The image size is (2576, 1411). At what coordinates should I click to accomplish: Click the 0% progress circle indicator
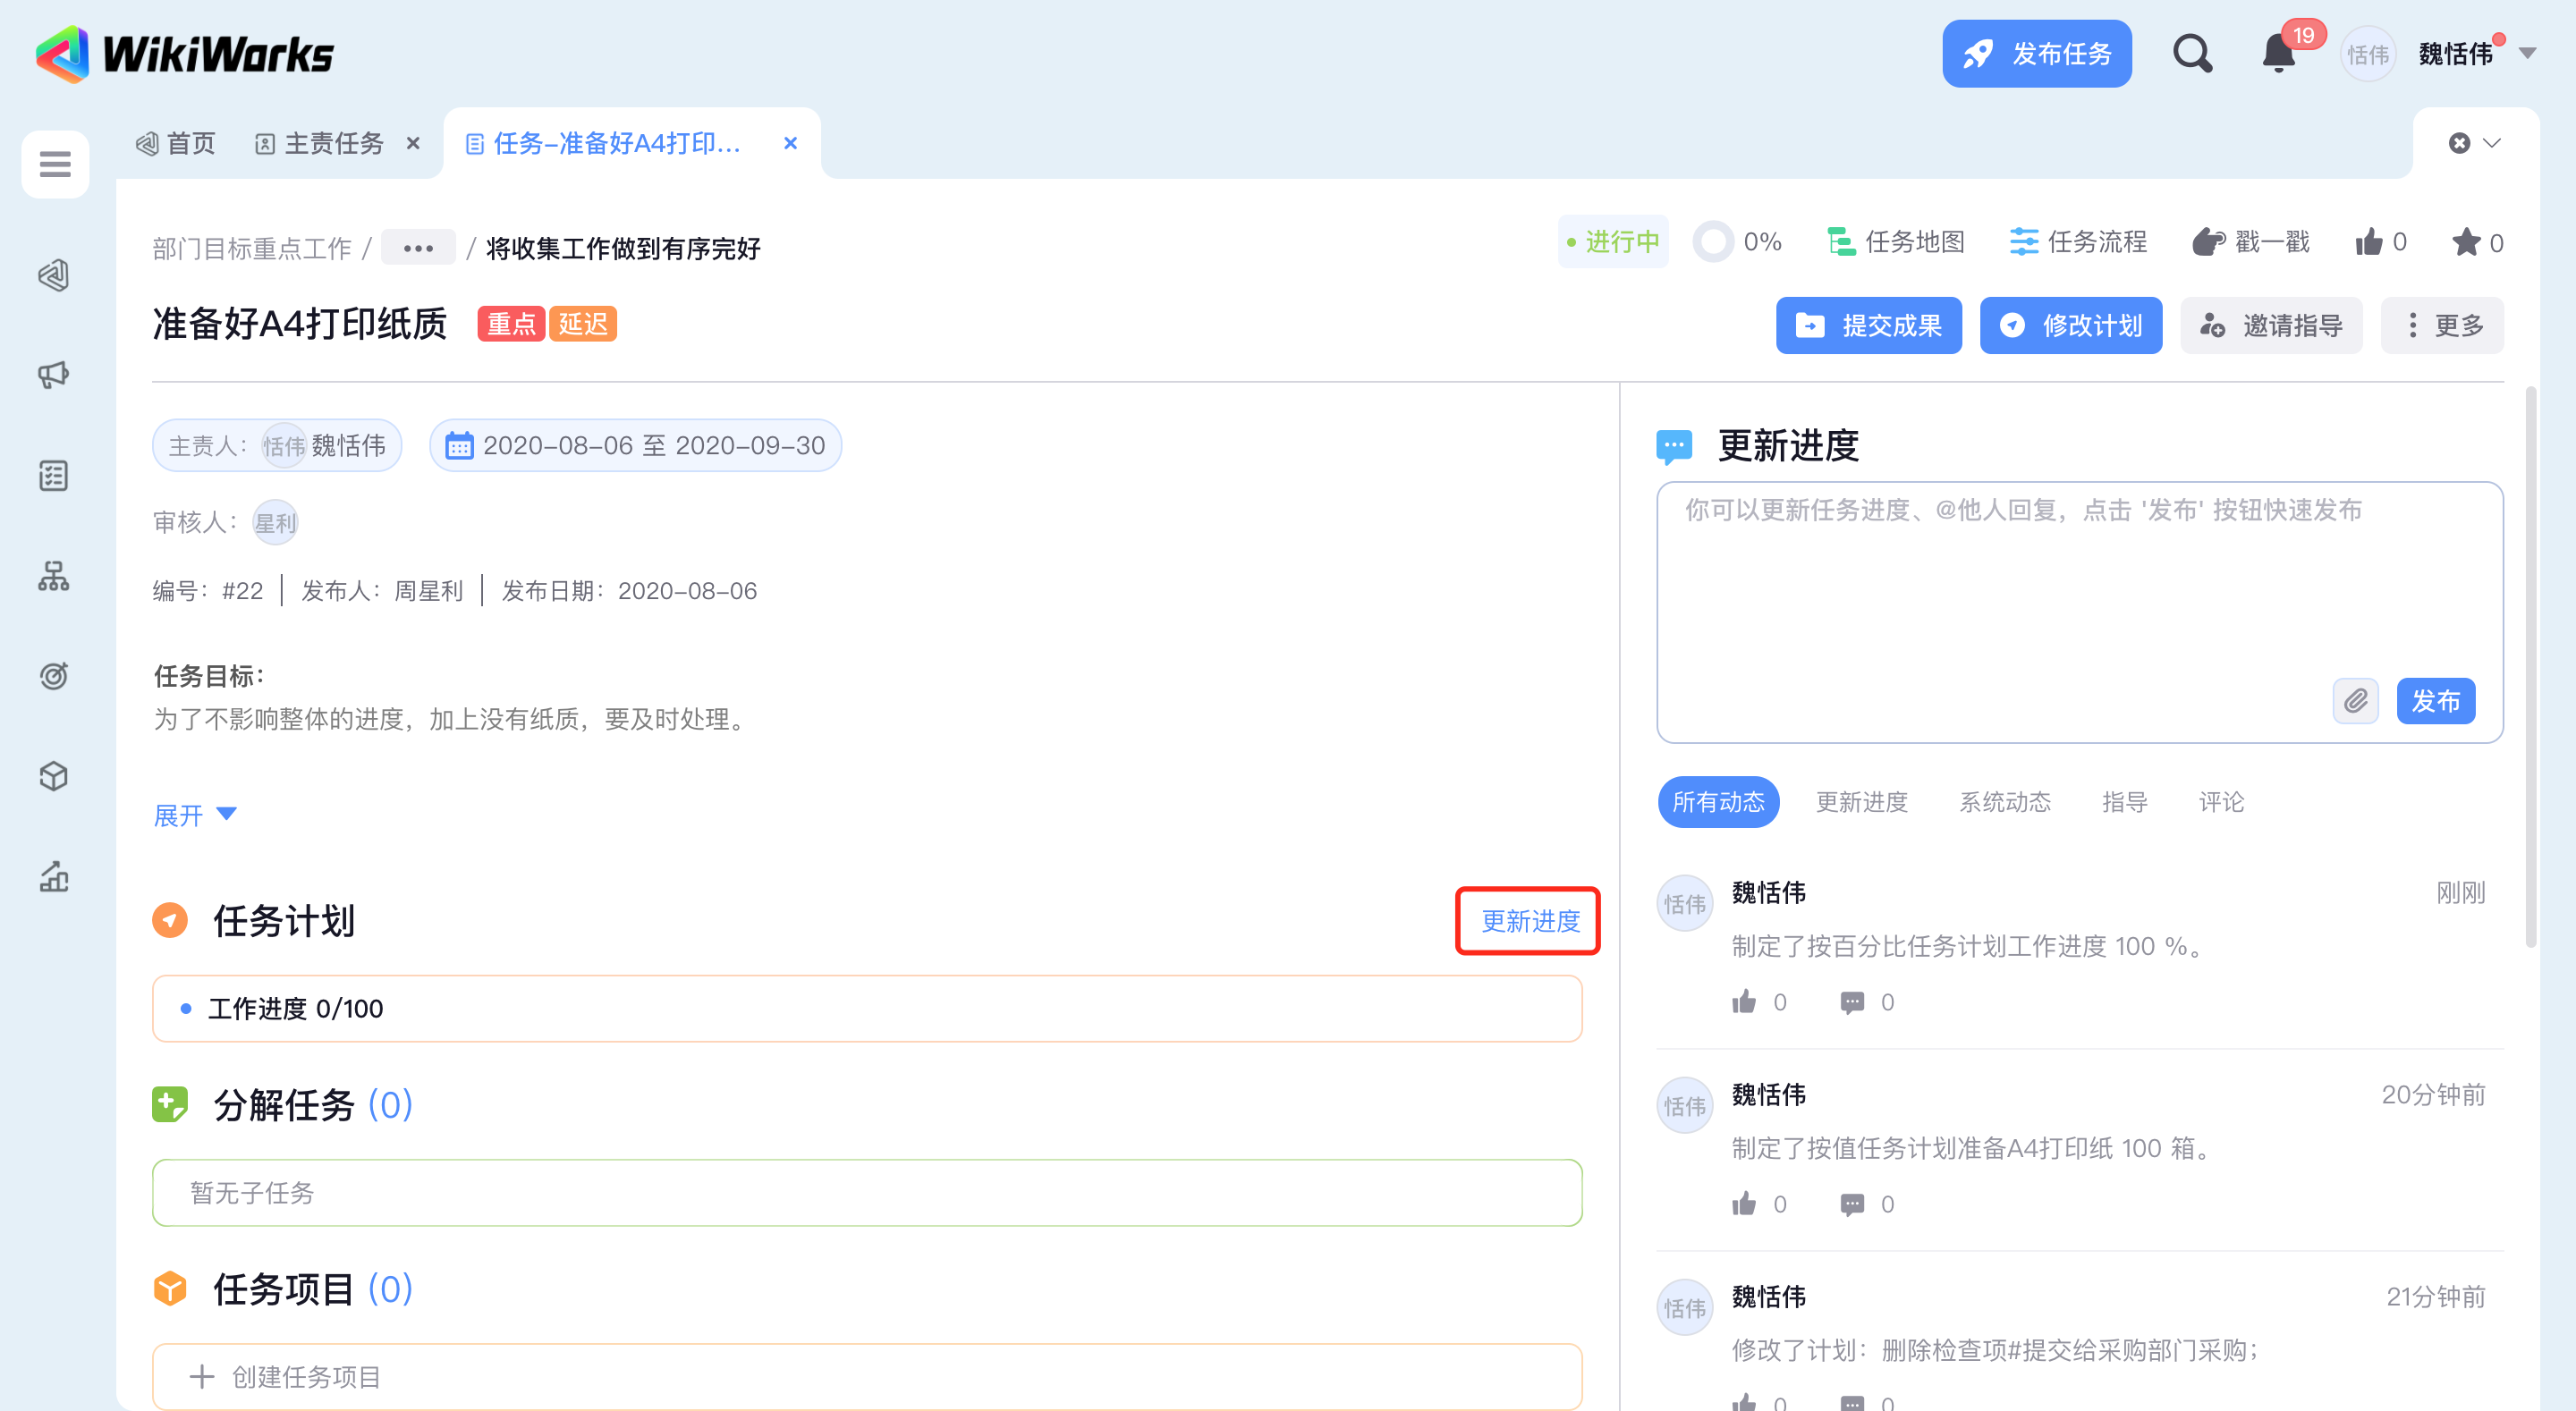point(1713,242)
